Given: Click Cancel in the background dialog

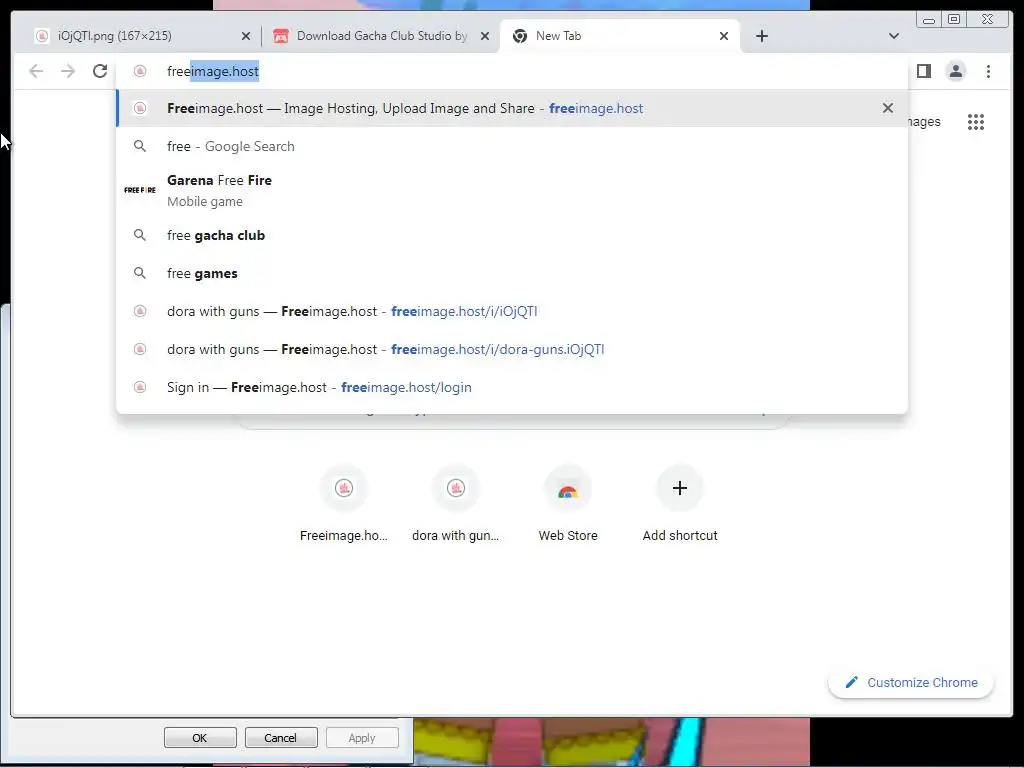Looking at the screenshot, I should pos(280,738).
